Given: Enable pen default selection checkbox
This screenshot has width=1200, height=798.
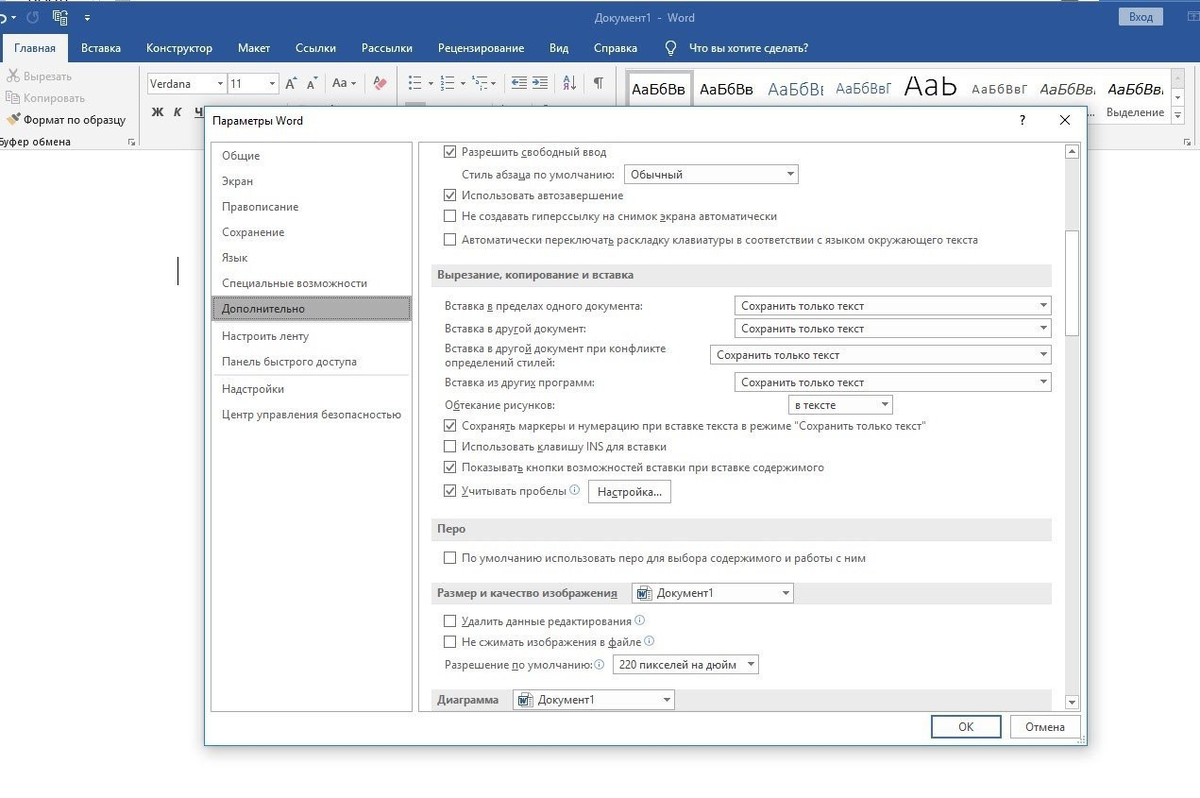Looking at the screenshot, I should click(450, 558).
